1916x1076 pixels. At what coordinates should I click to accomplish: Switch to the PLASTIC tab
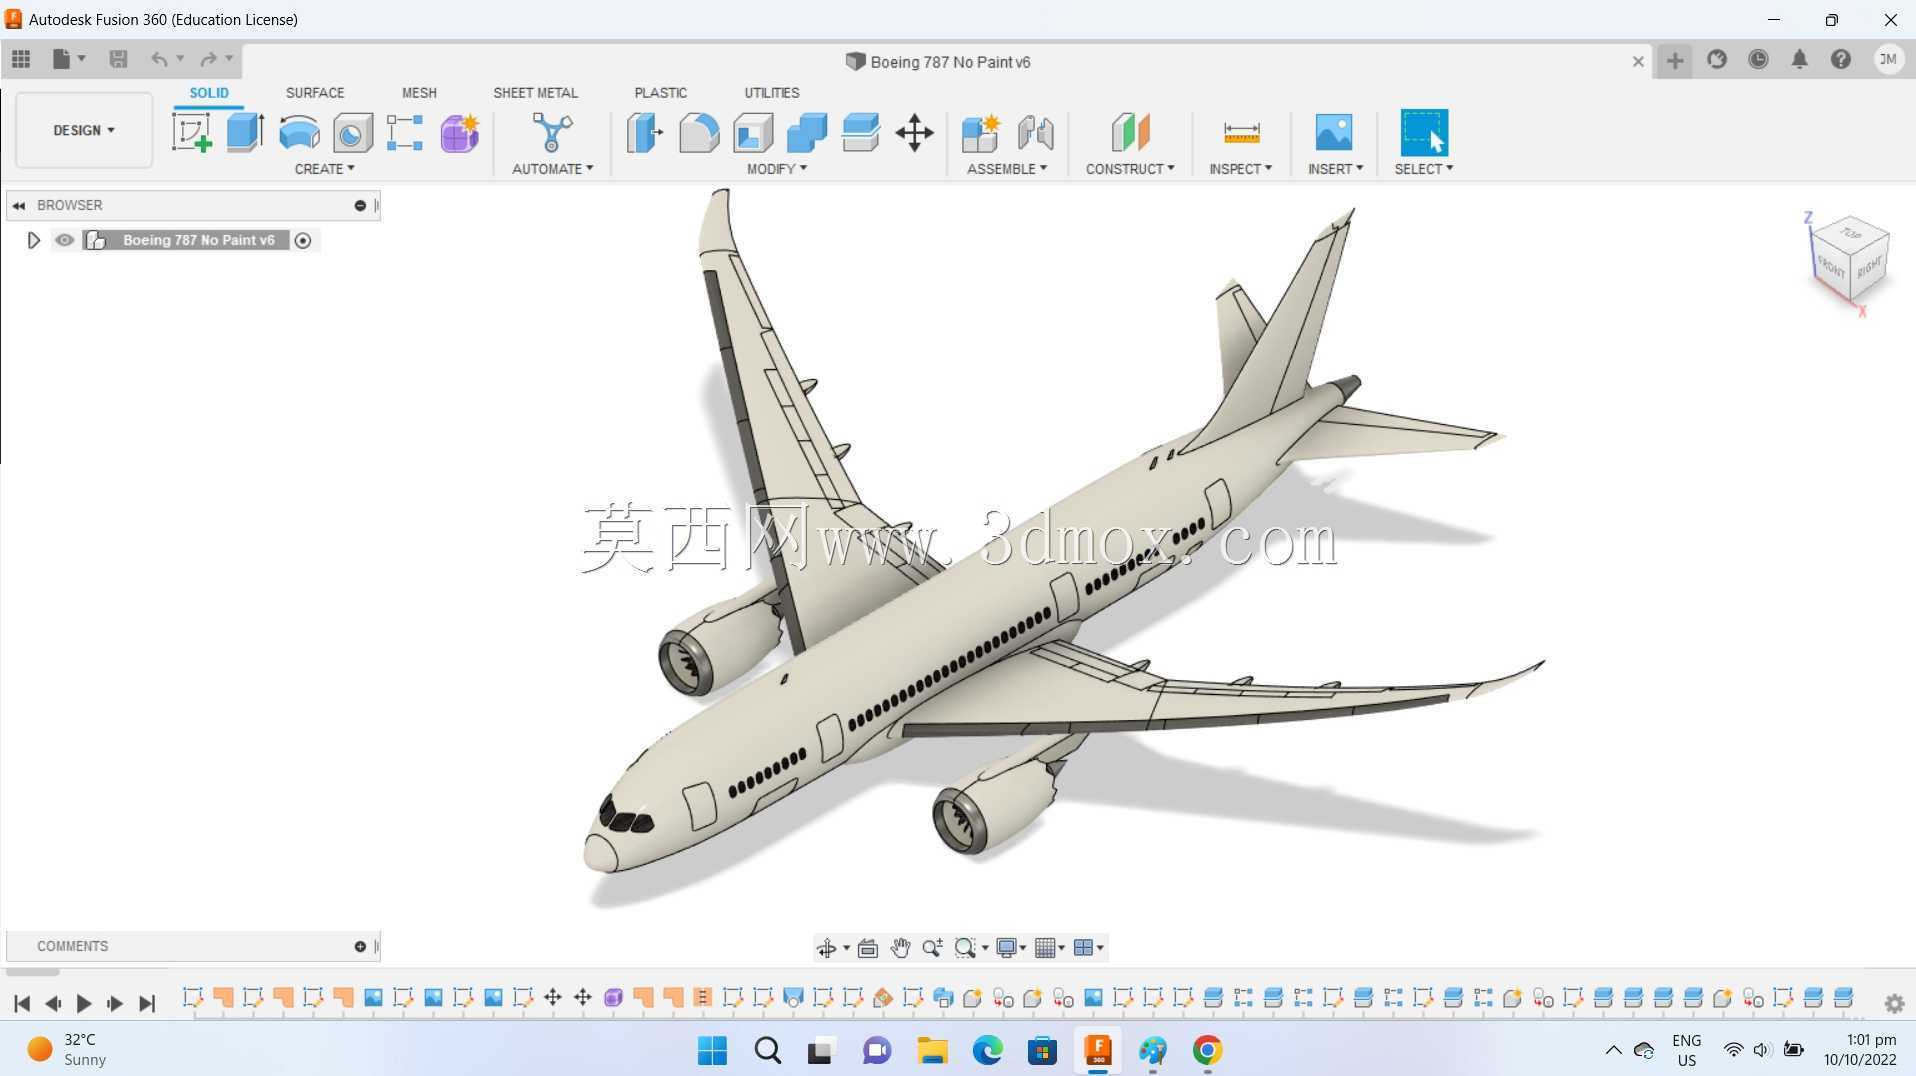pos(660,93)
